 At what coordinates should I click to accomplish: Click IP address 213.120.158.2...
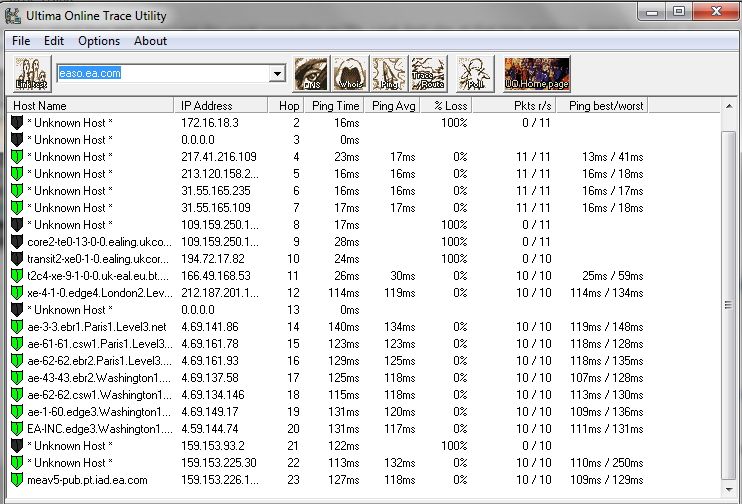coord(220,174)
